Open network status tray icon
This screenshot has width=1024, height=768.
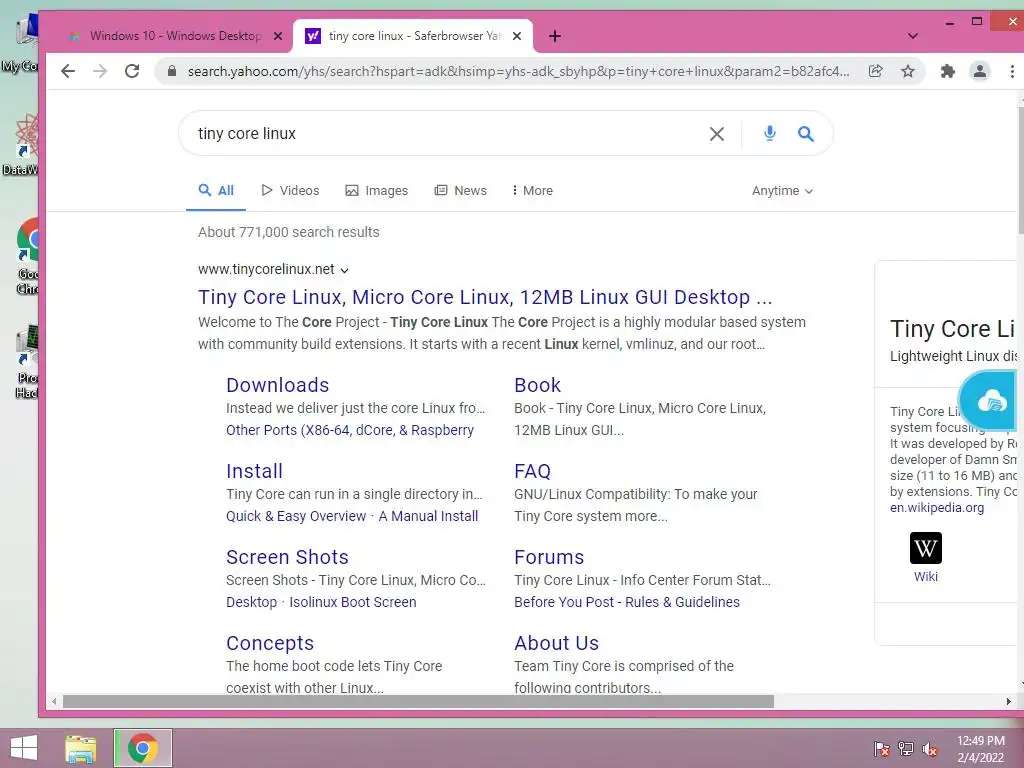[x=906, y=748]
